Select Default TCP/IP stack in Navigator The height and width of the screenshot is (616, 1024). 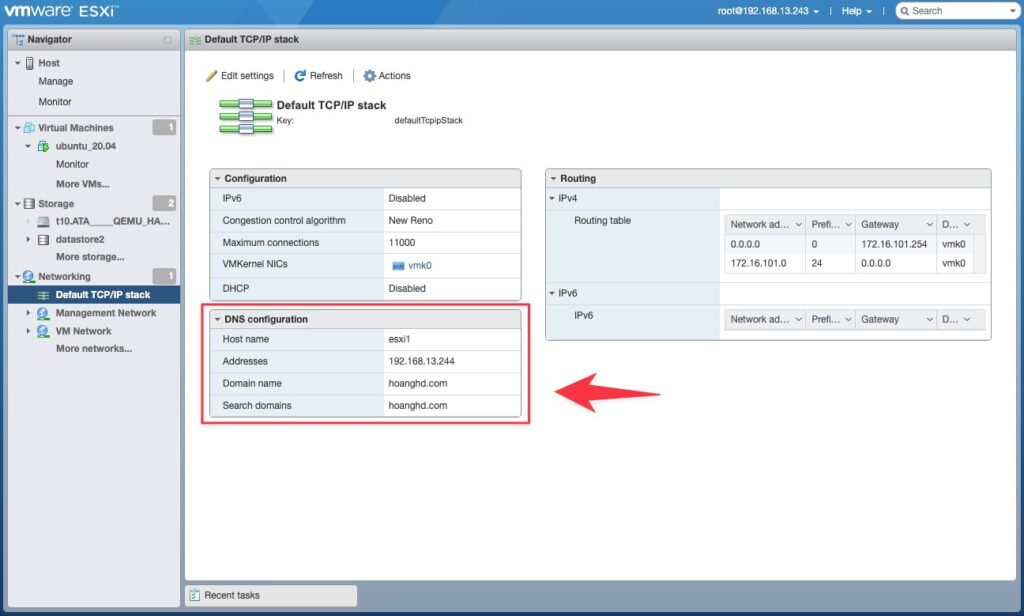point(94,295)
